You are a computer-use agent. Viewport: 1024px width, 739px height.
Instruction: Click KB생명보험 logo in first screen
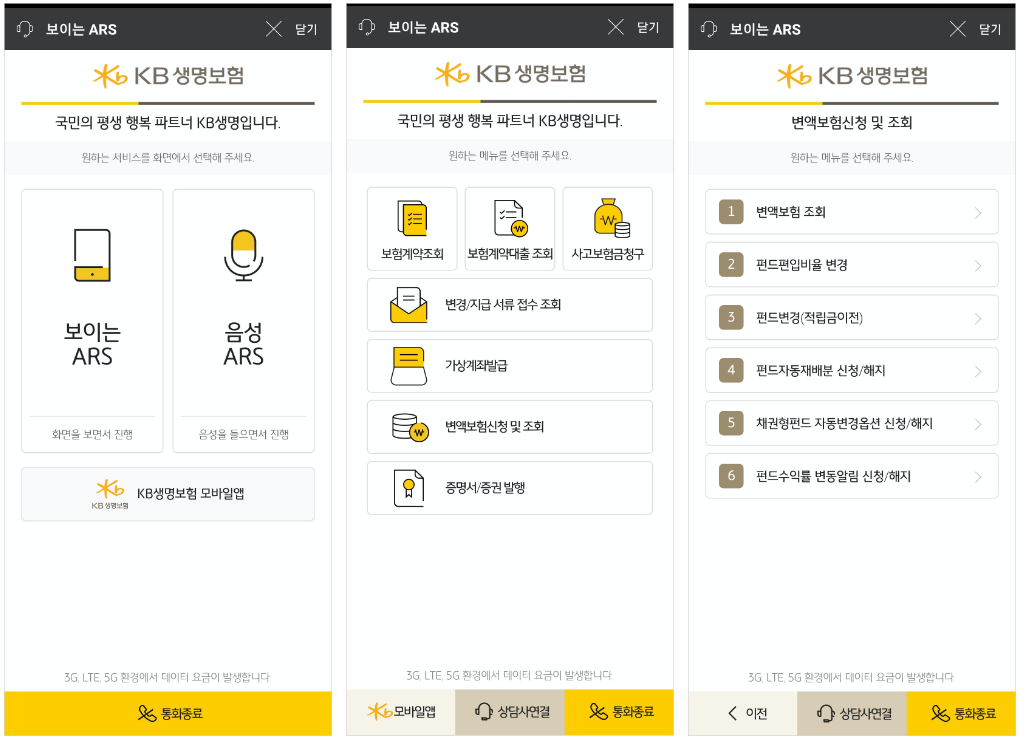[168, 76]
